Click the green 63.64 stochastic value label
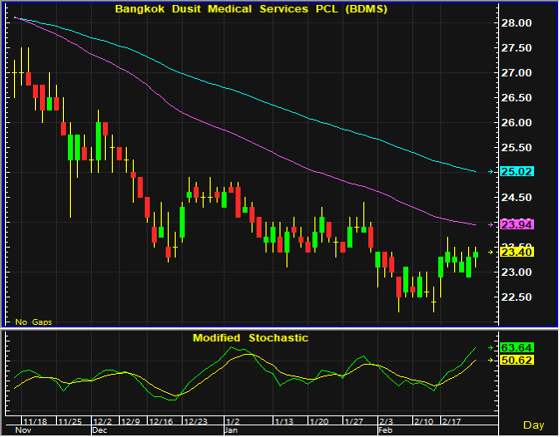 point(516,347)
